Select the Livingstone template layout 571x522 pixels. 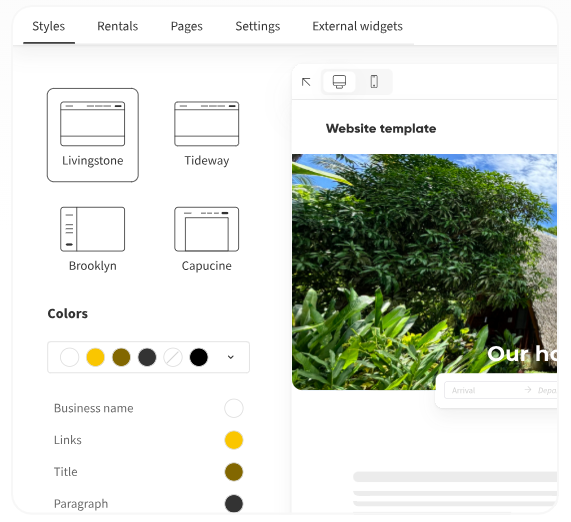point(92,135)
